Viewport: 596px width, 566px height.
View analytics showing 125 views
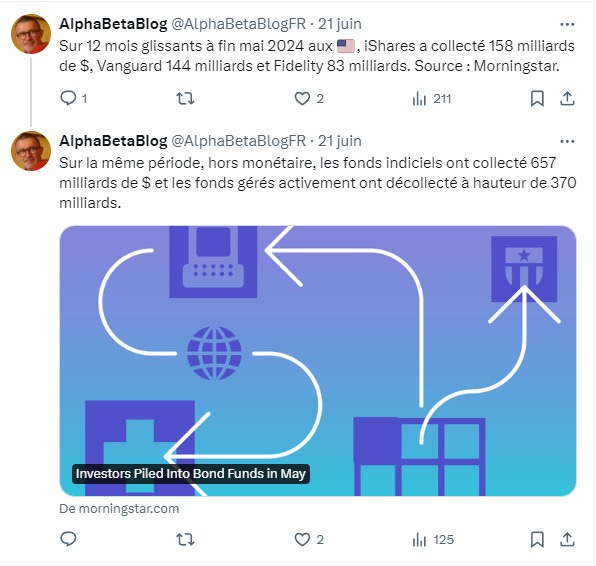pos(433,539)
